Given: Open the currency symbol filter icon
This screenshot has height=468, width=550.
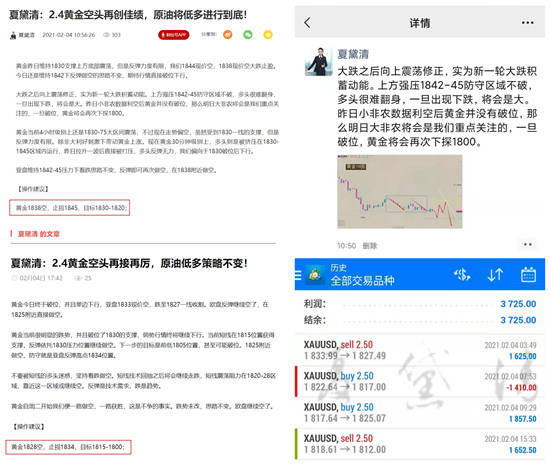Looking at the screenshot, I should click(462, 275).
